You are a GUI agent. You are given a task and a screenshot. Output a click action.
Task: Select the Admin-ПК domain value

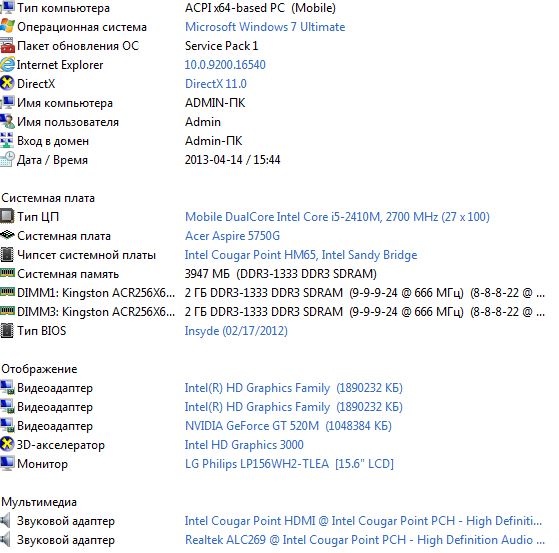point(214,141)
